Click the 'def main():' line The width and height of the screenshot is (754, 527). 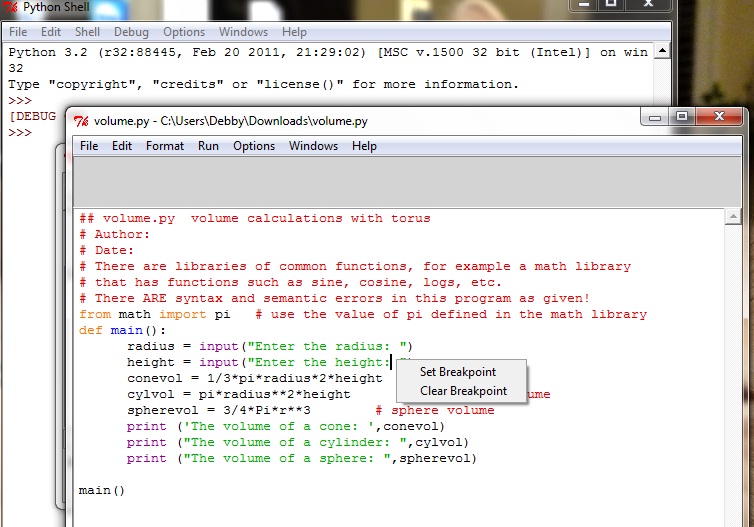click(122, 330)
